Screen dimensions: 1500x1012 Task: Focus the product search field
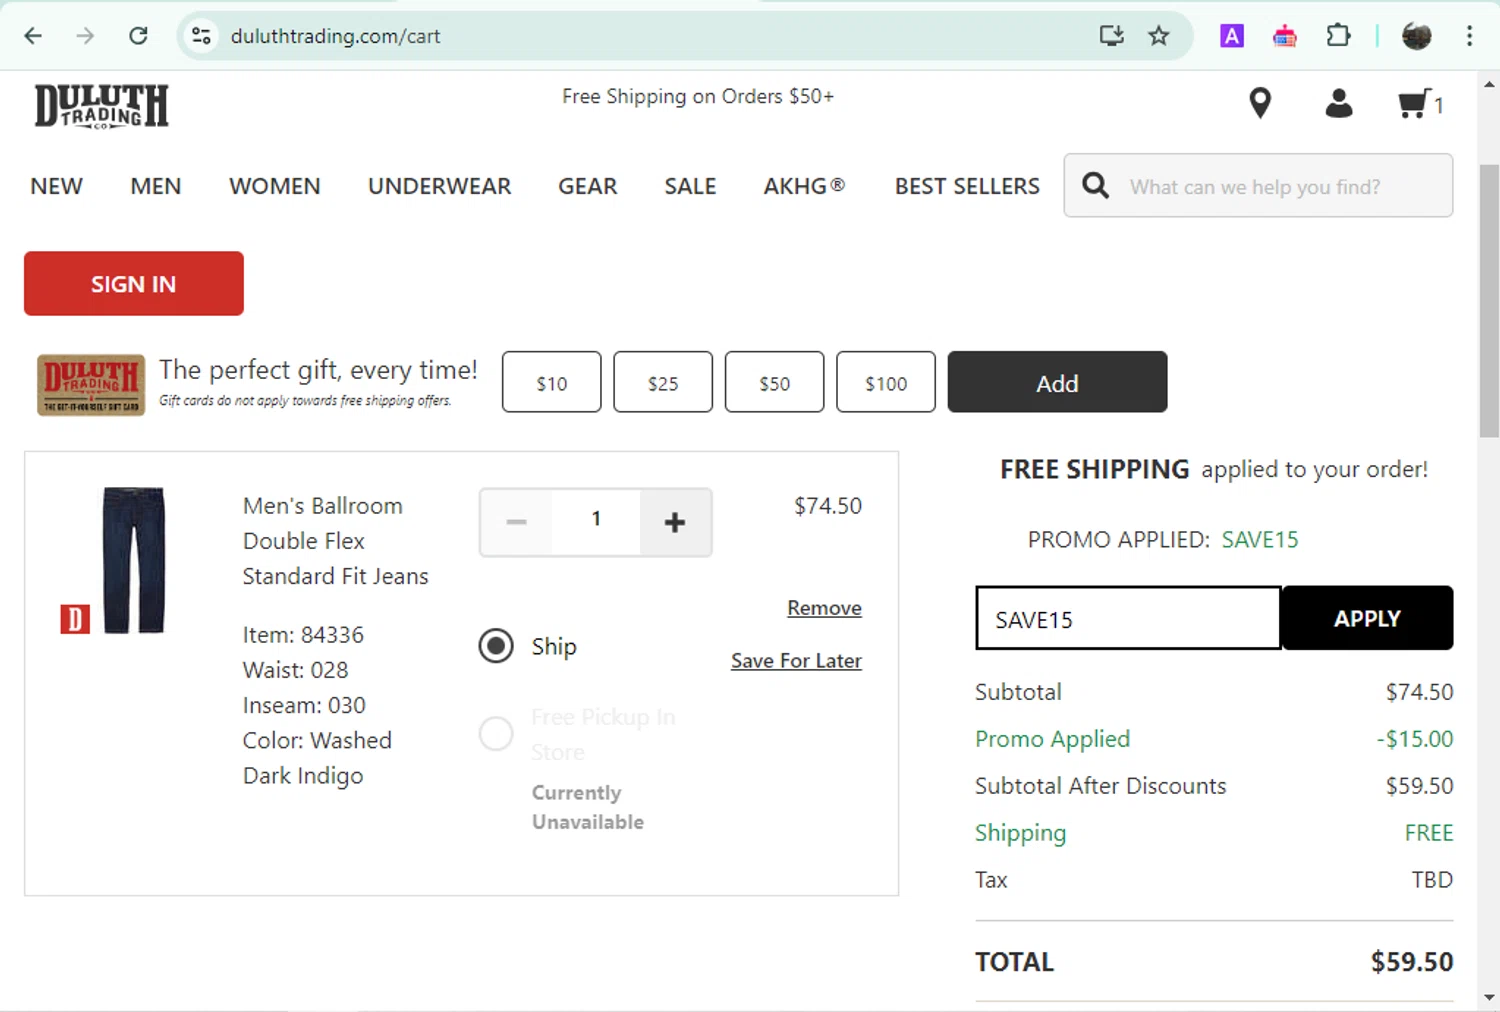[x=1258, y=186]
